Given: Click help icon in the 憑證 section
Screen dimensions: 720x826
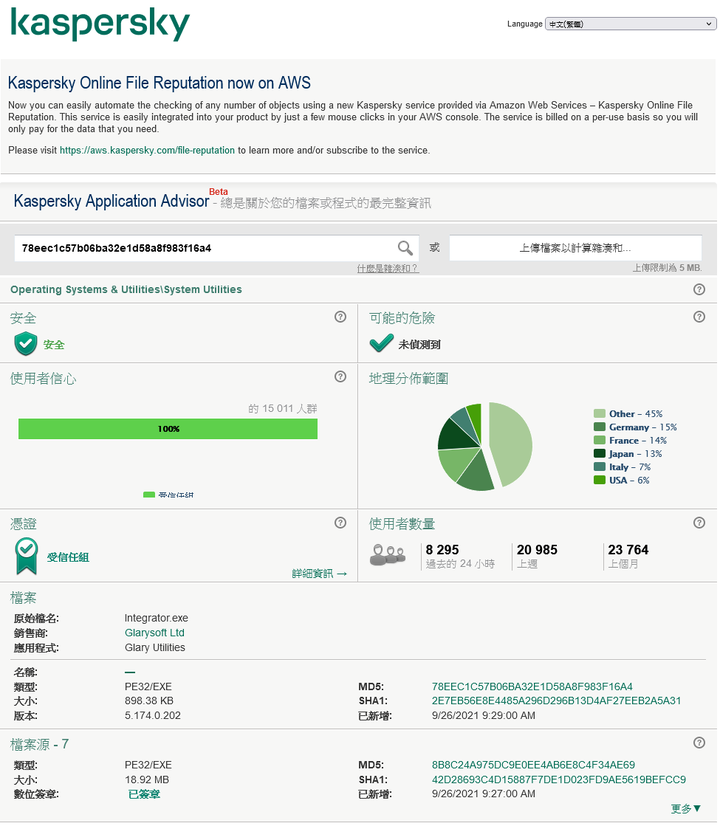Looking at the screenshot, I should coord(340,523).
